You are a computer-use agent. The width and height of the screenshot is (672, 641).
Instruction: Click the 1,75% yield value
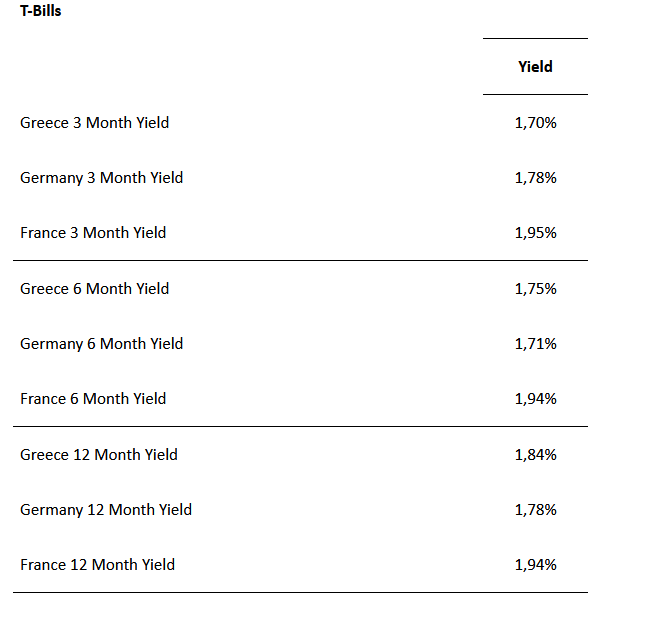point(535,289)
